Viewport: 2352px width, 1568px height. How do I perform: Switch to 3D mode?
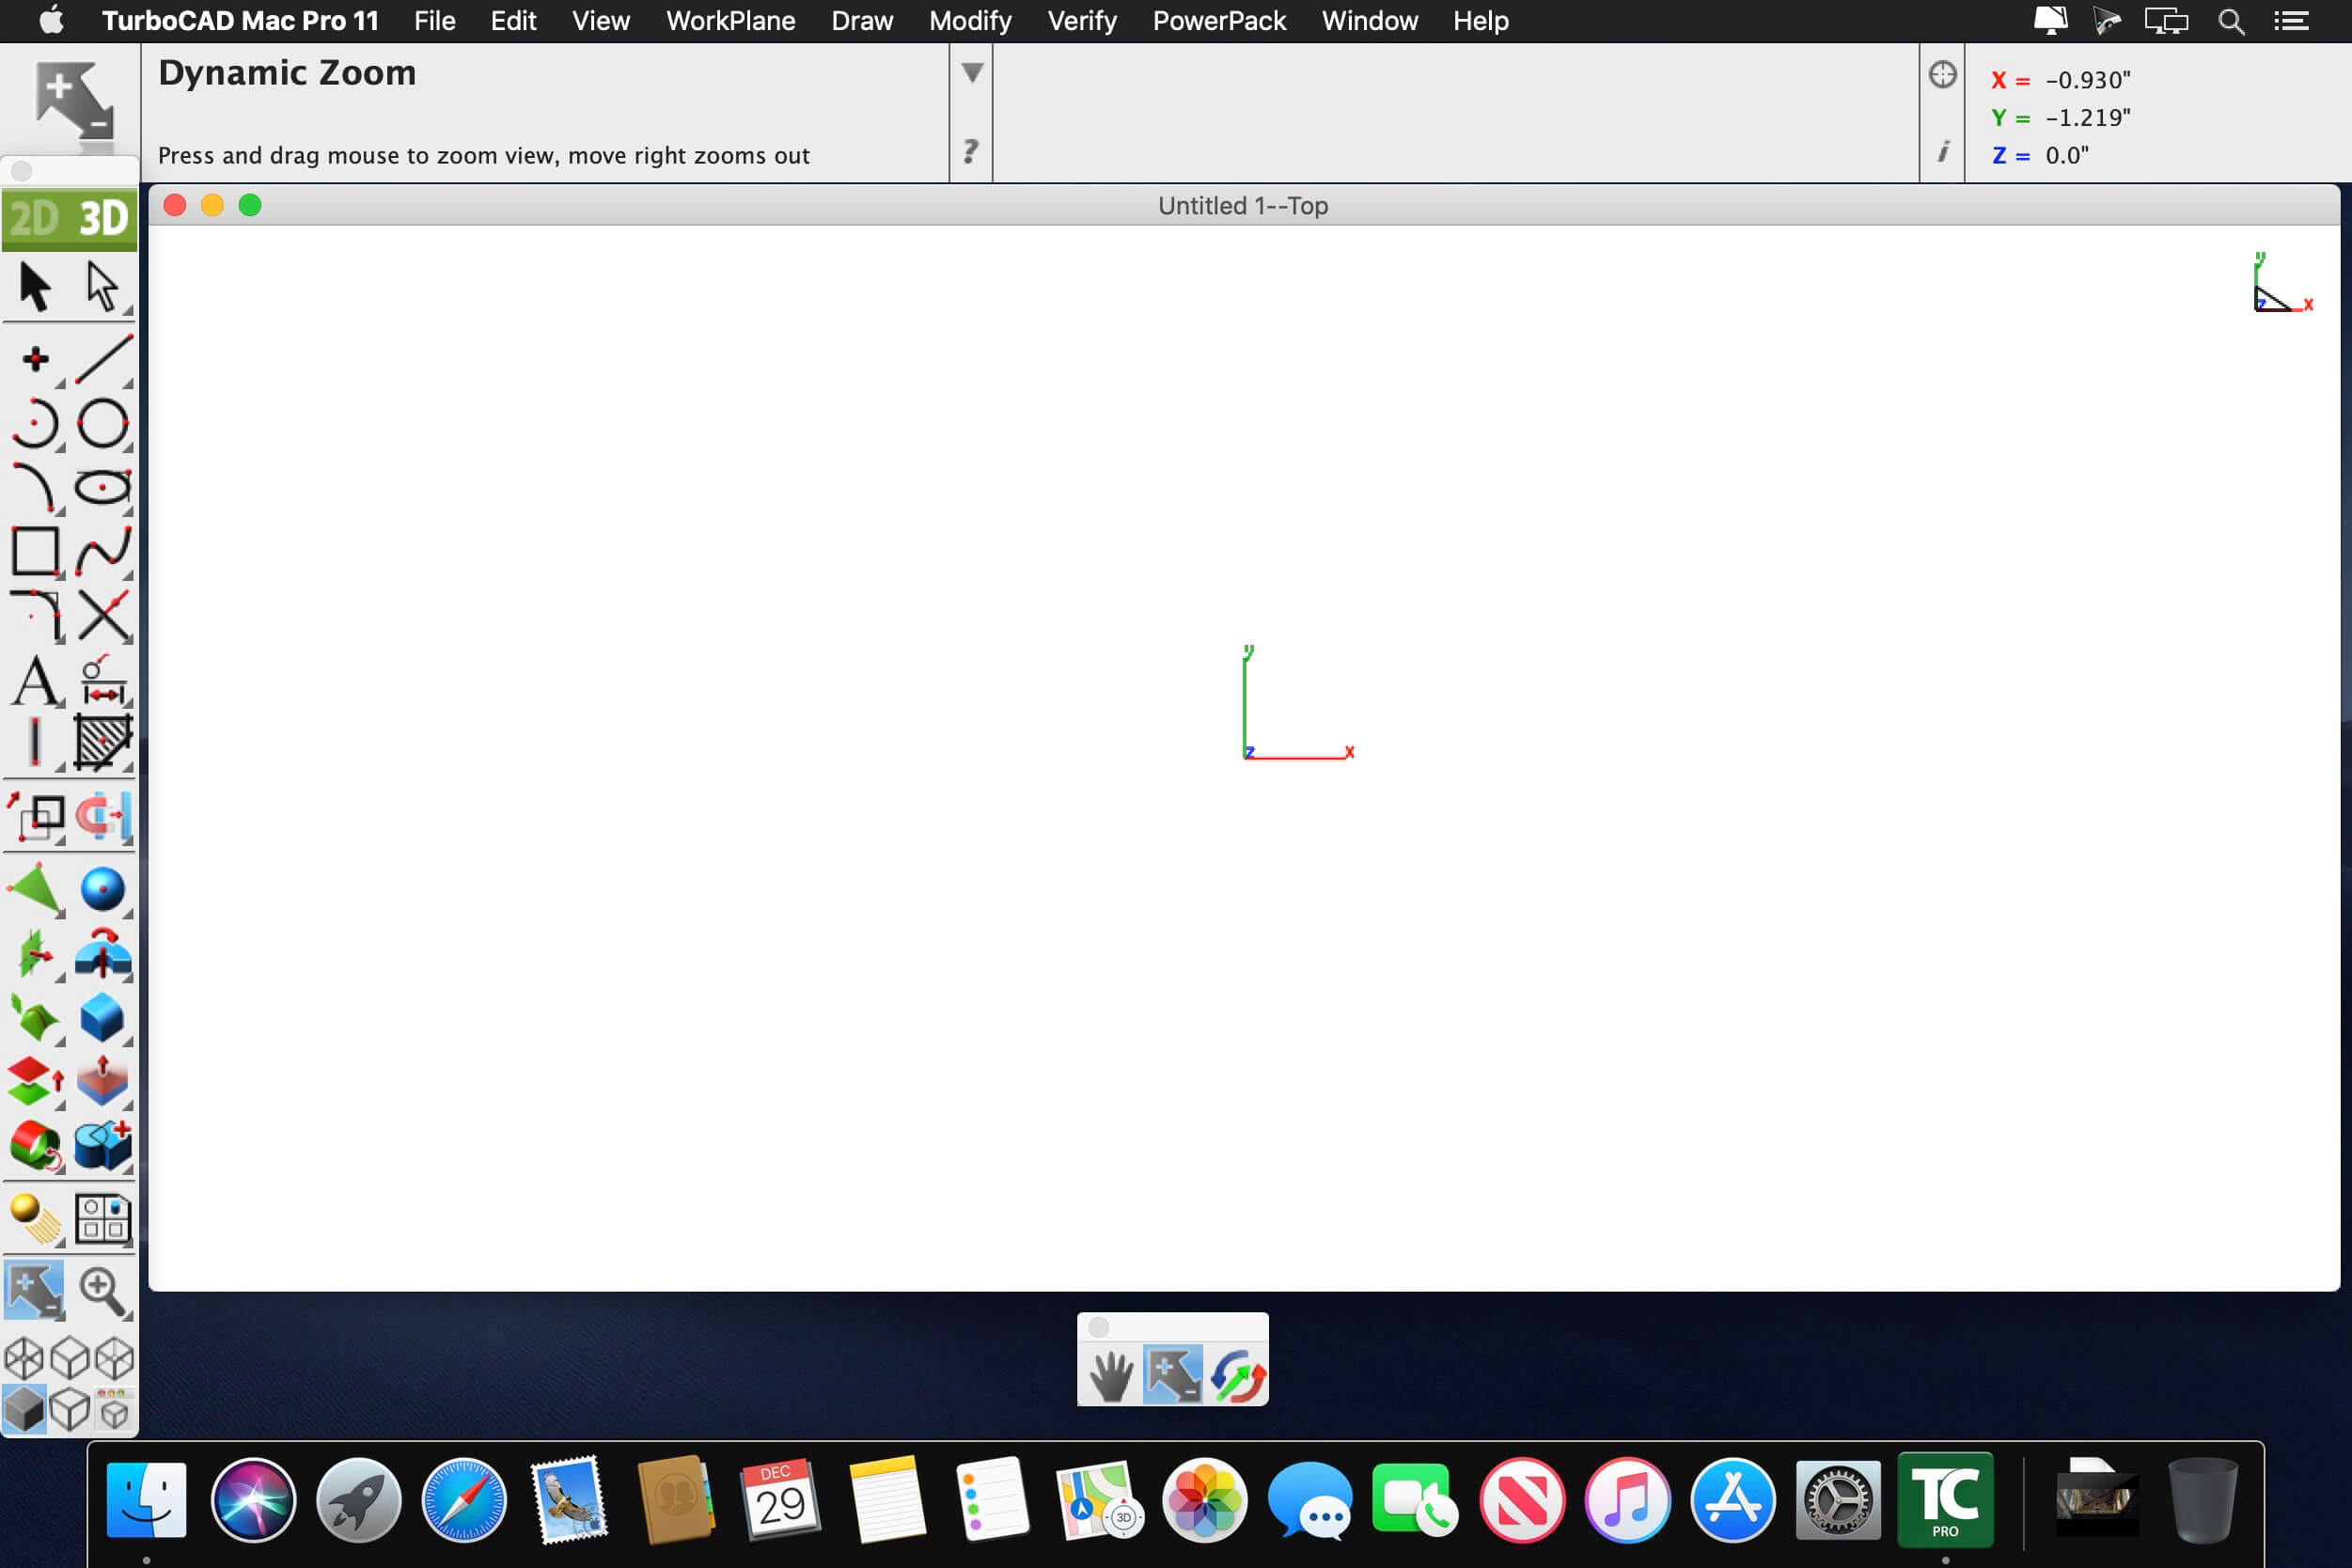(x=103, y=218)
